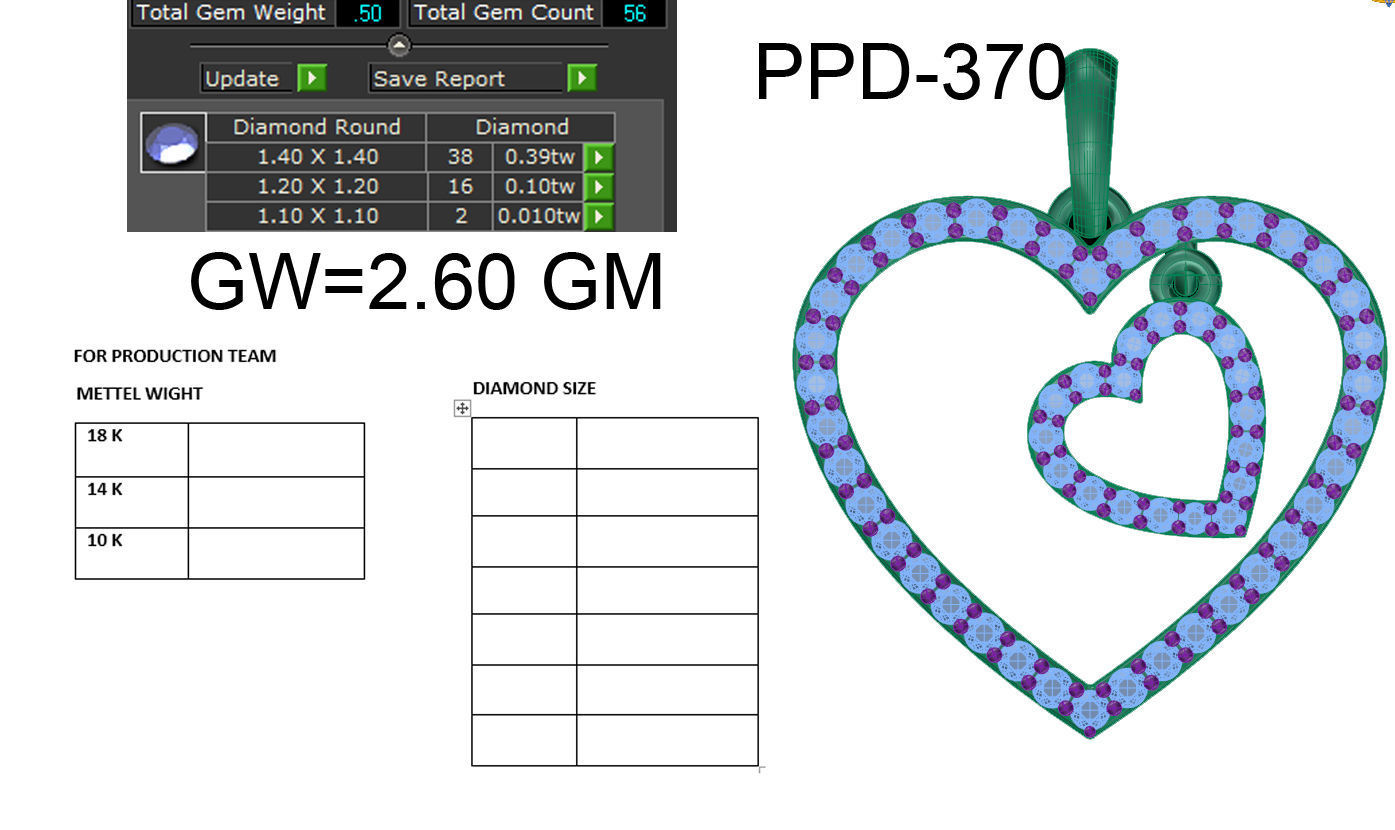Click the Diamond Round column header
This screenshot has height=830, width=1395.
317,127
